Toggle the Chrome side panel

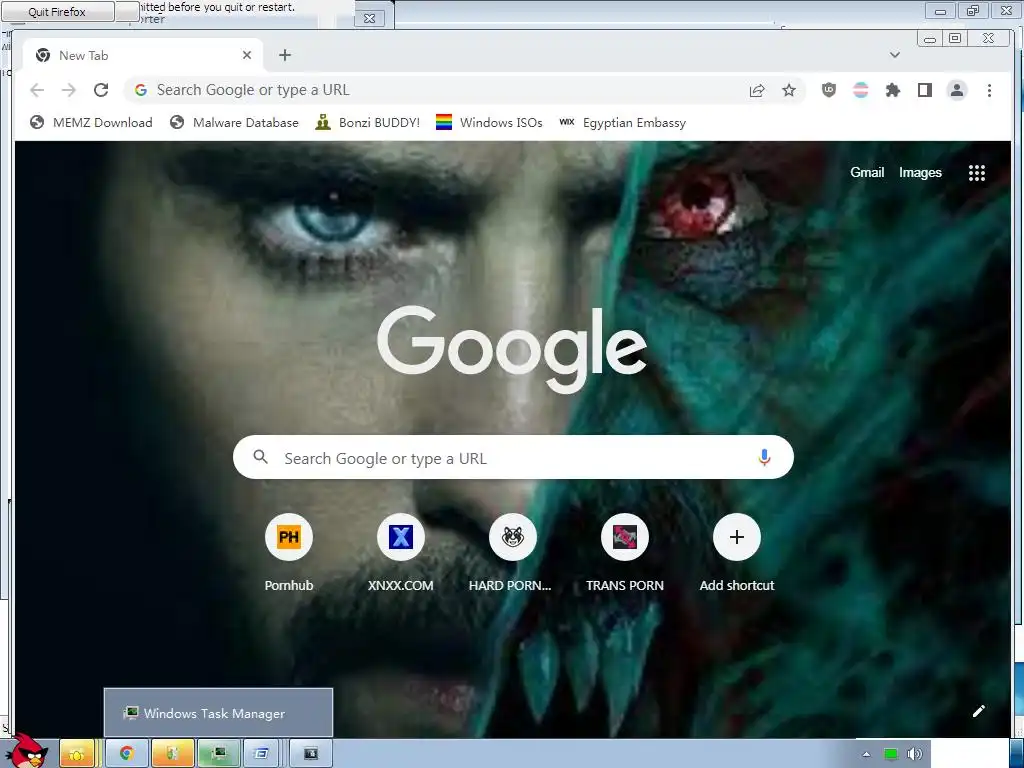925,90
